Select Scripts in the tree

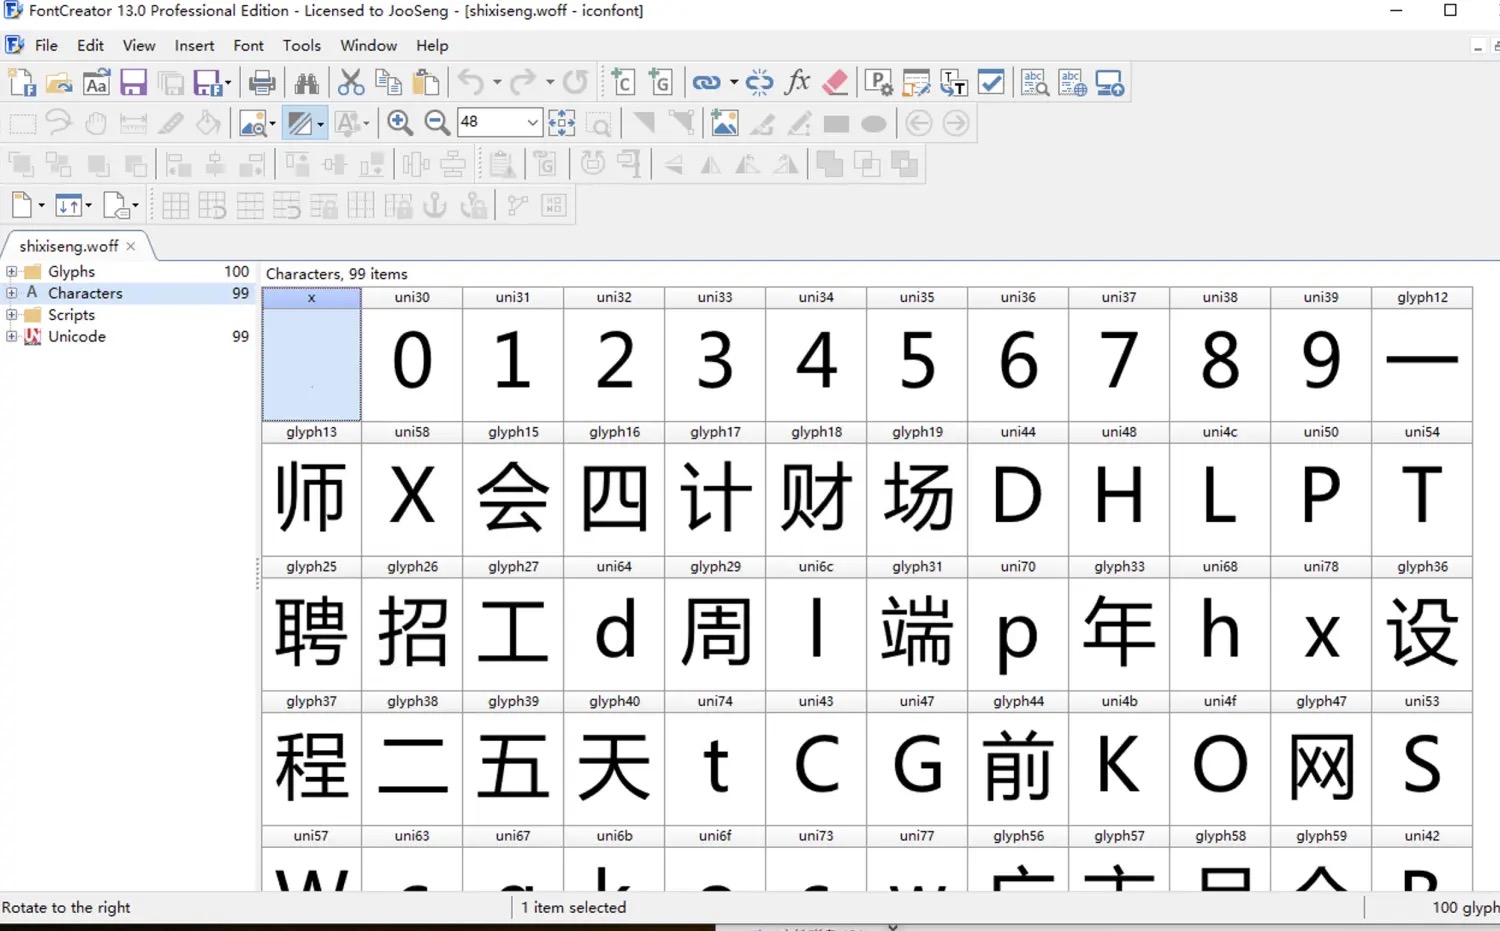point(71,314)
